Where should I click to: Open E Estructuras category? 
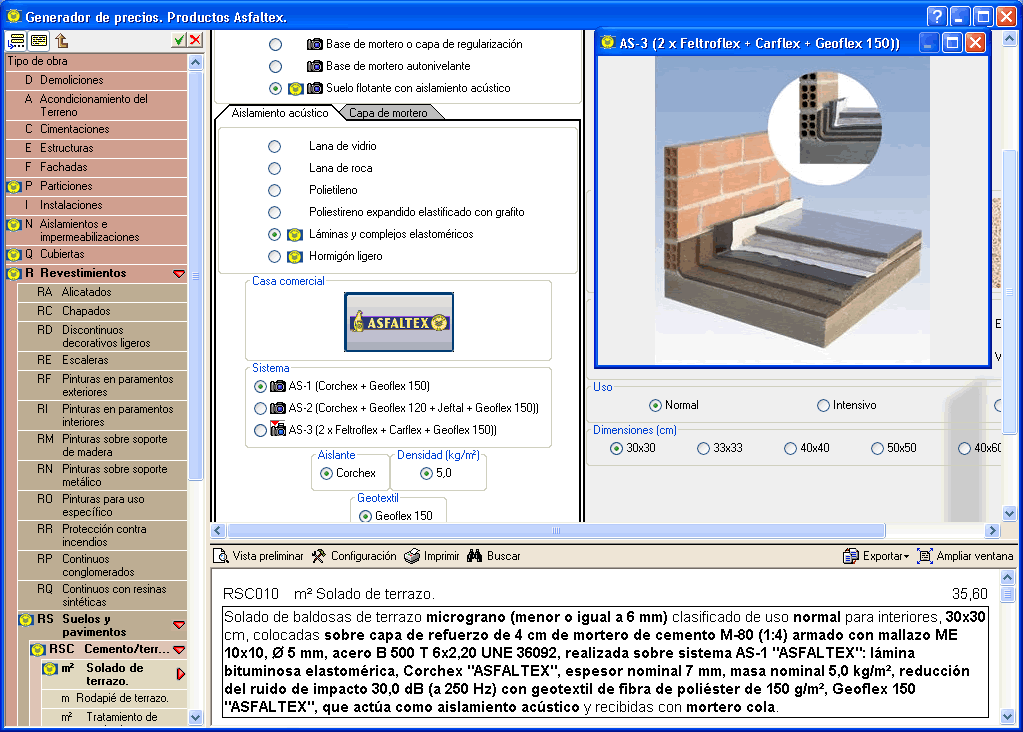97,148
